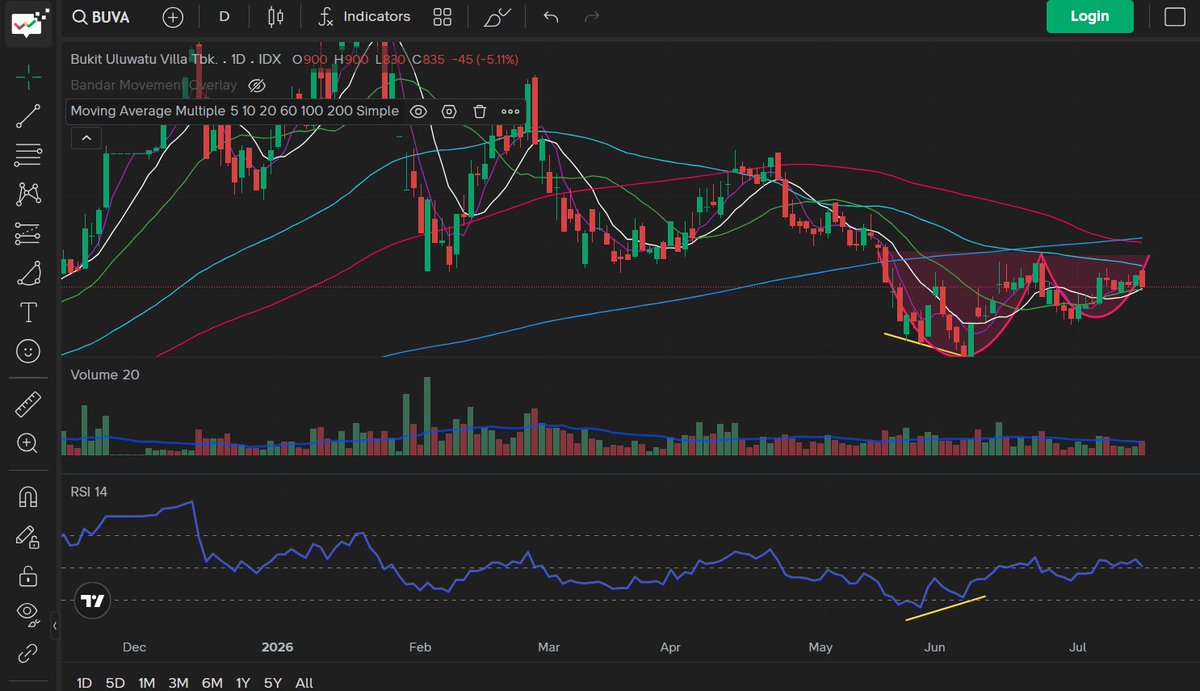1200x691 pixels.
Task: Open the emoji smiley icon tool
Action: click(28, 351)
